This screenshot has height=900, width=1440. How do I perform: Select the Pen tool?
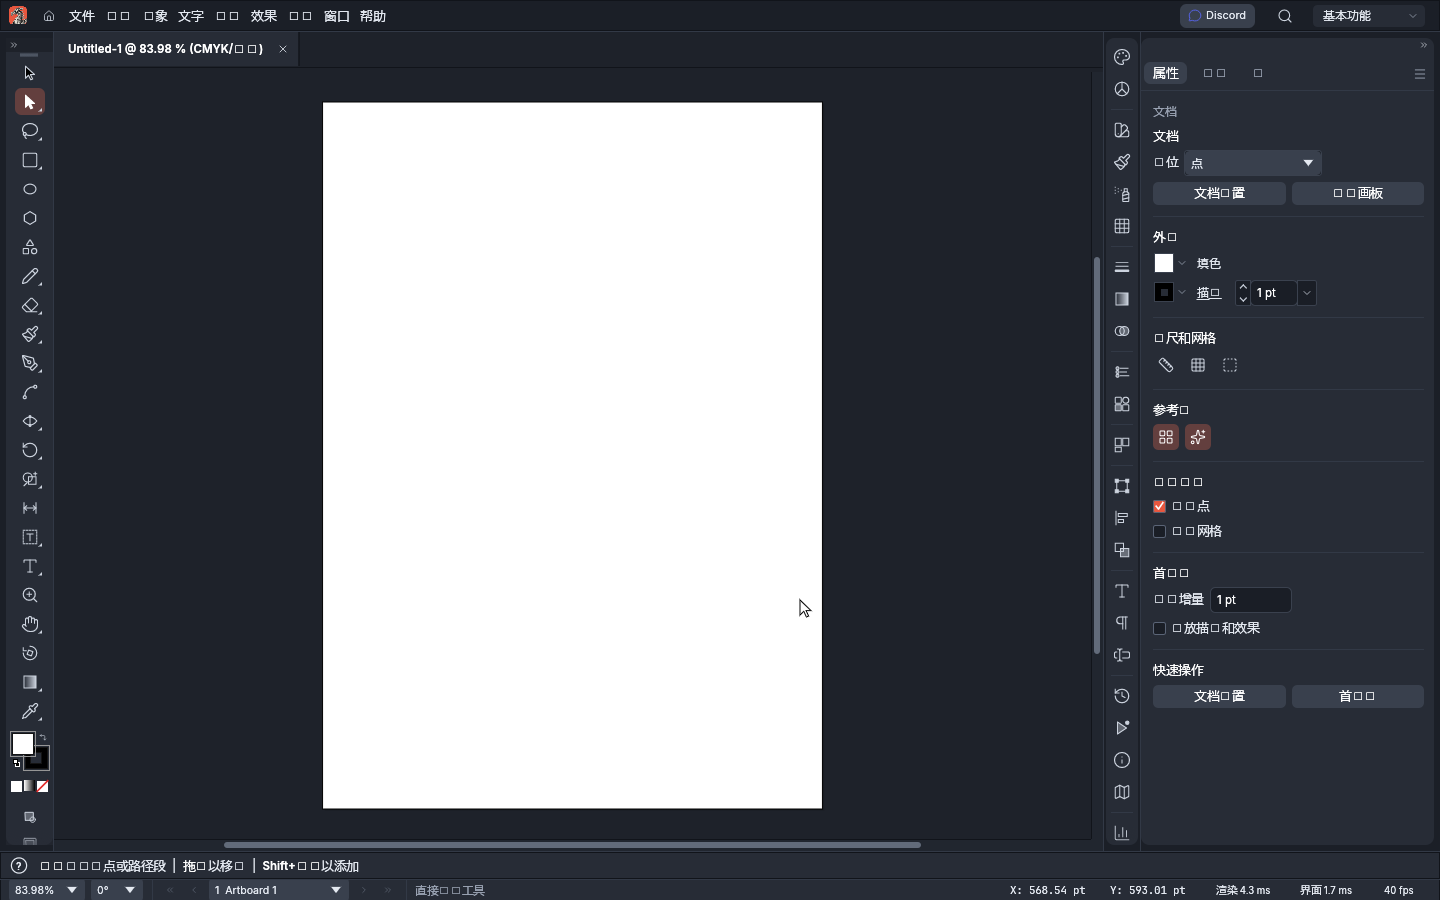click(x=30, y=363)
